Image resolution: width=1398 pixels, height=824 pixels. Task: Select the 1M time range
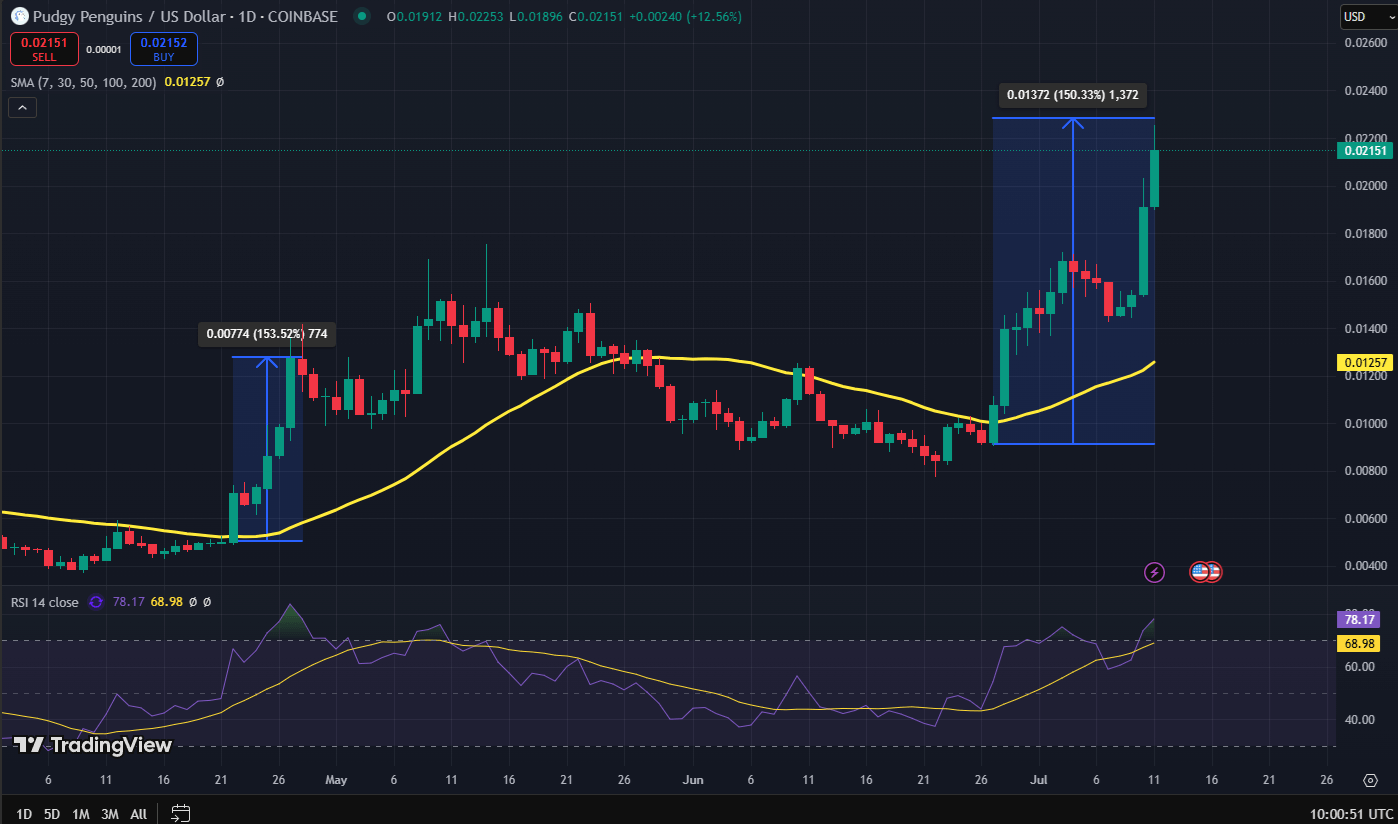pos(81,814)
